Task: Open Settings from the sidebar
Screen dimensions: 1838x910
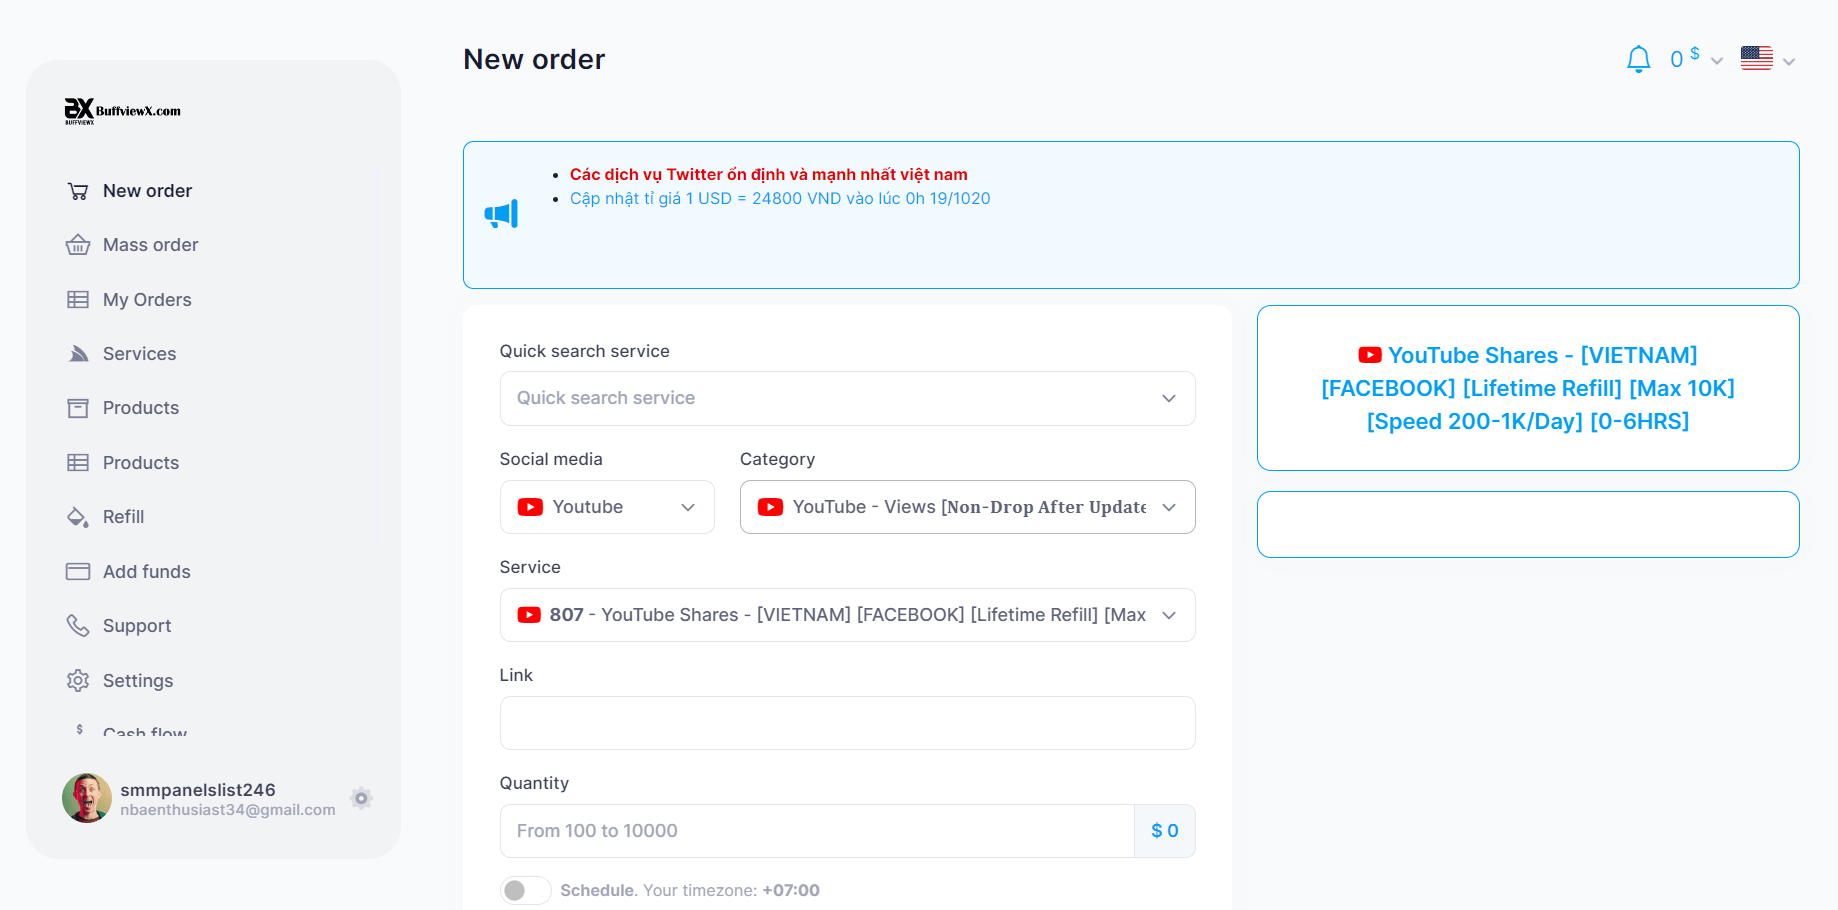Action: click(x=138, y=681)
